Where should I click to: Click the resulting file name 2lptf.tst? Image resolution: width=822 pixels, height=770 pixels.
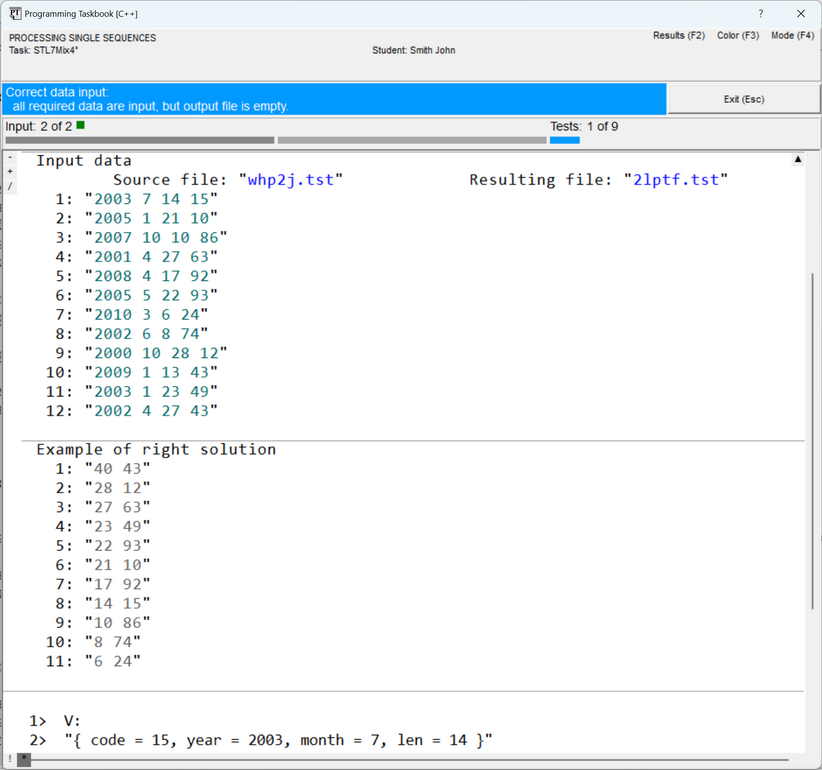(x=676, y=180)
